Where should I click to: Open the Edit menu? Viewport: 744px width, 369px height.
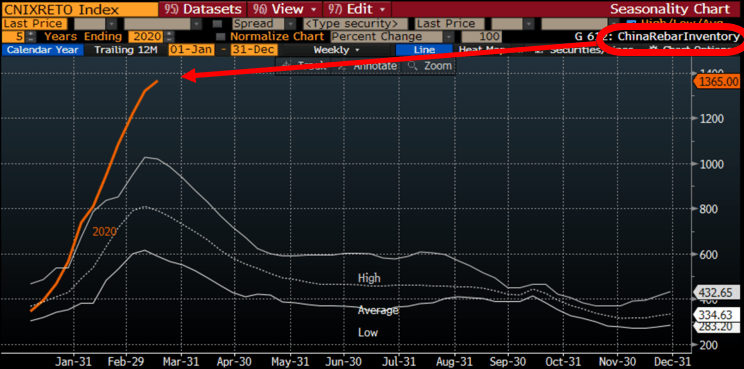[x=357, y=9]
